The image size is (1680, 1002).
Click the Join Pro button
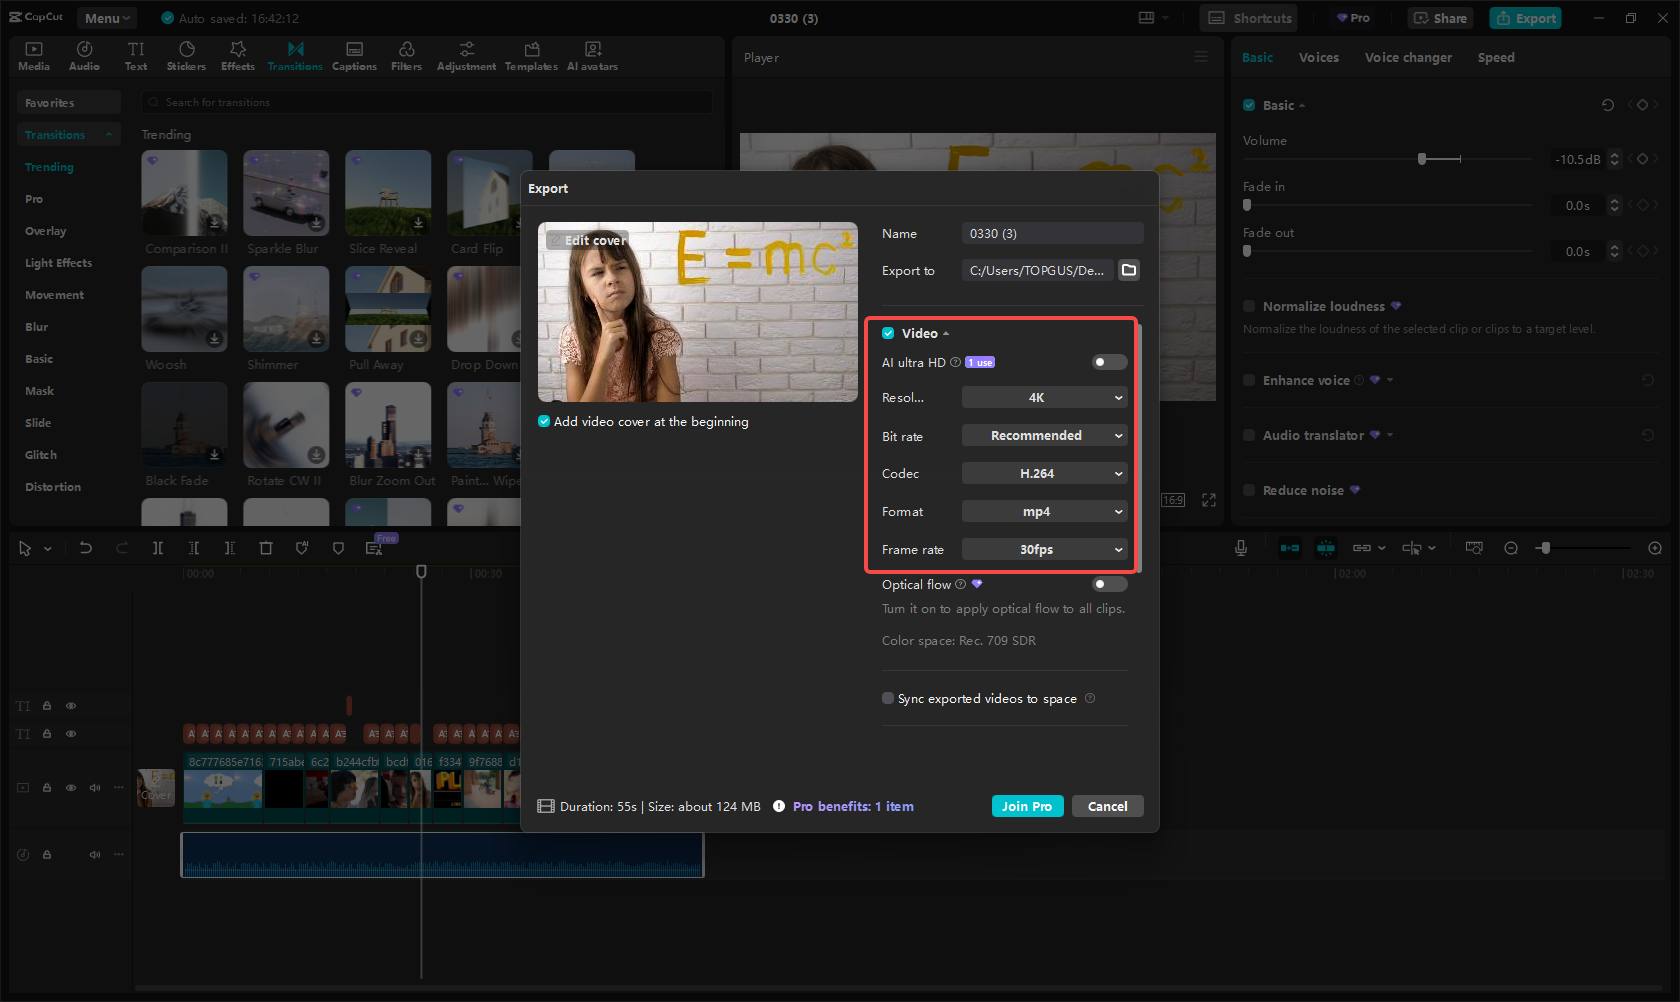[1027, 806]
